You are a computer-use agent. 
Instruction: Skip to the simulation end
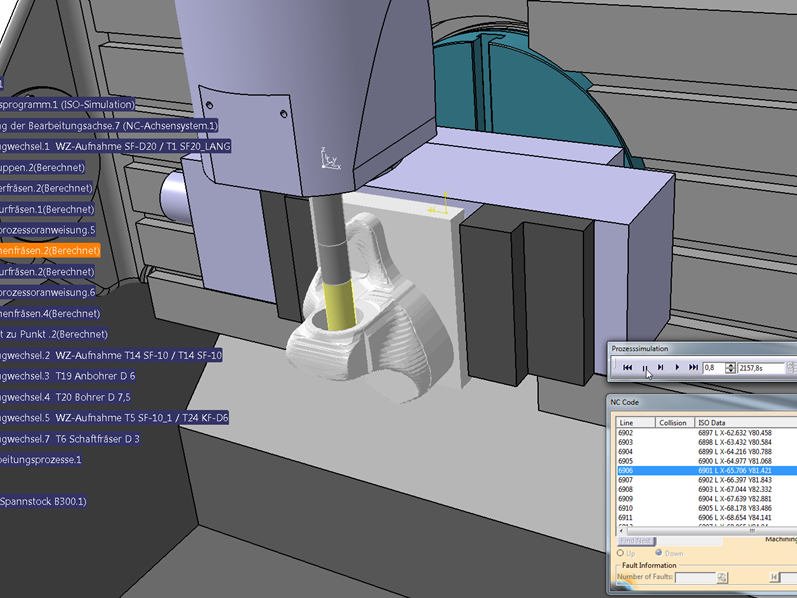[x=694, y=368]
